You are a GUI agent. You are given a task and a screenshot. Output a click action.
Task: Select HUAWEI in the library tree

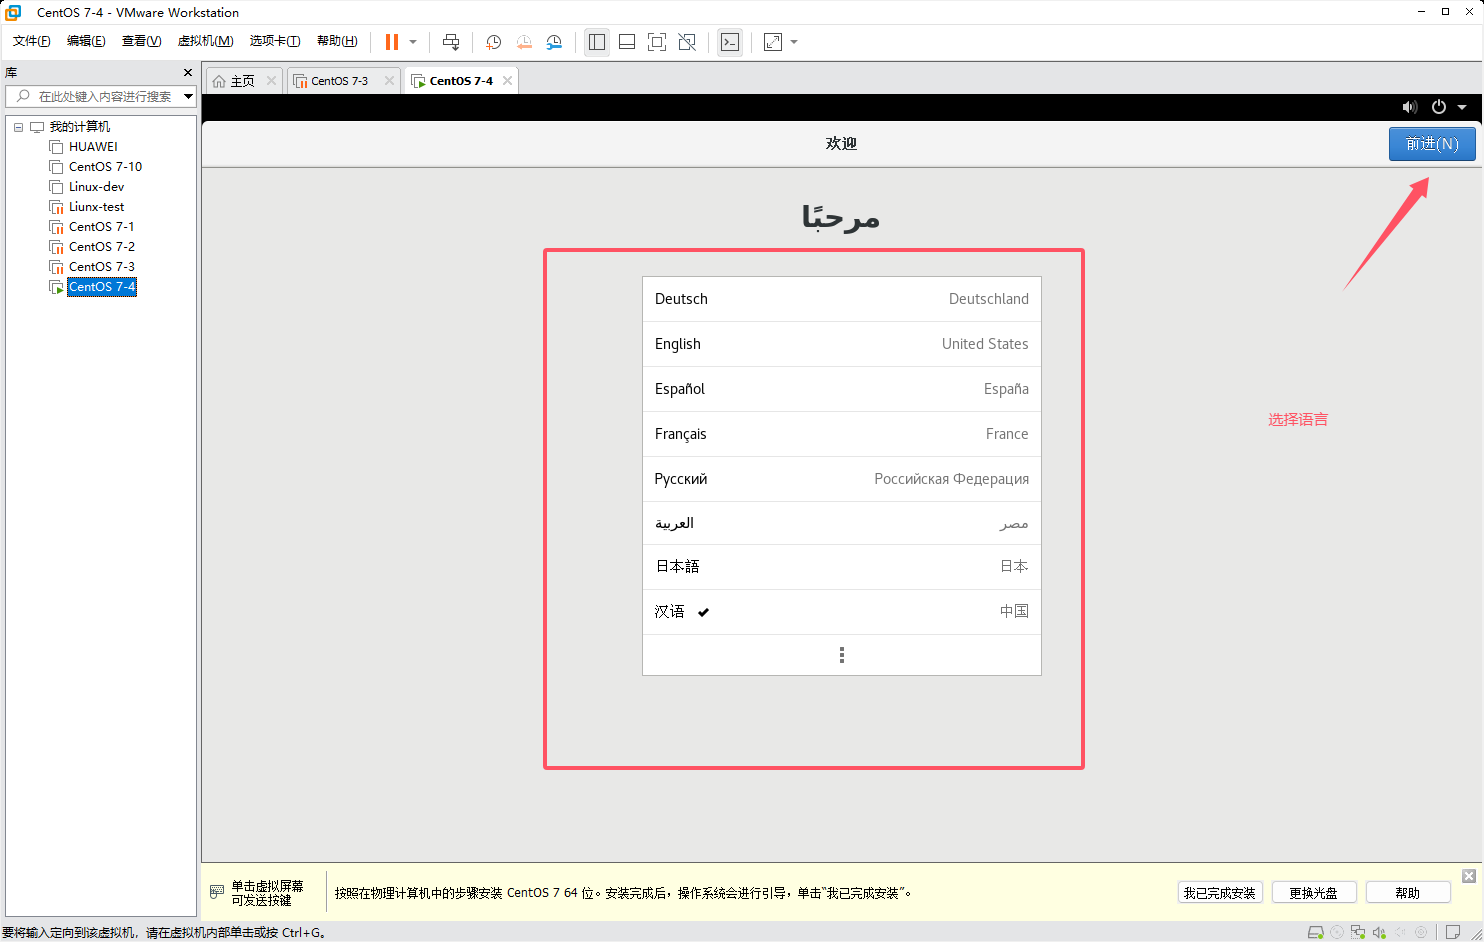[93, 147]
